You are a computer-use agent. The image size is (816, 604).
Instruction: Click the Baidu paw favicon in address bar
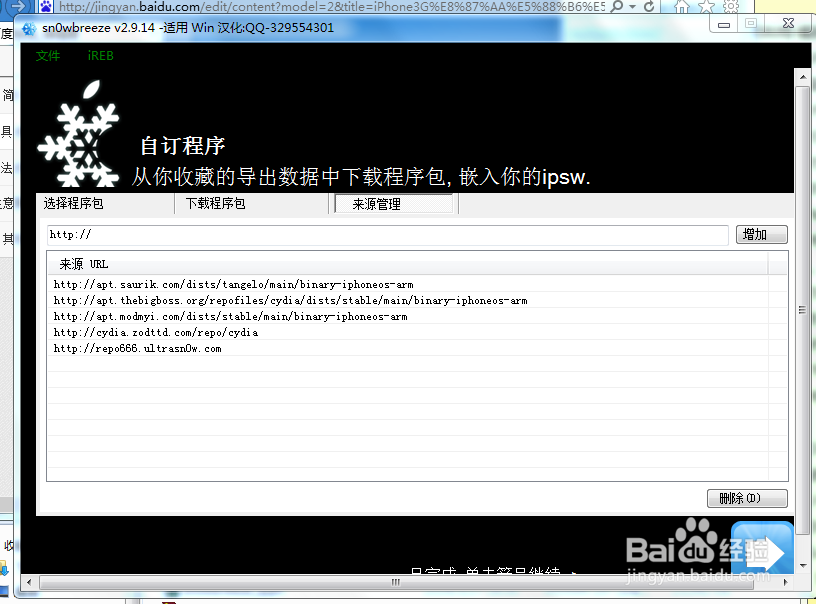click(x=46, y=7)
